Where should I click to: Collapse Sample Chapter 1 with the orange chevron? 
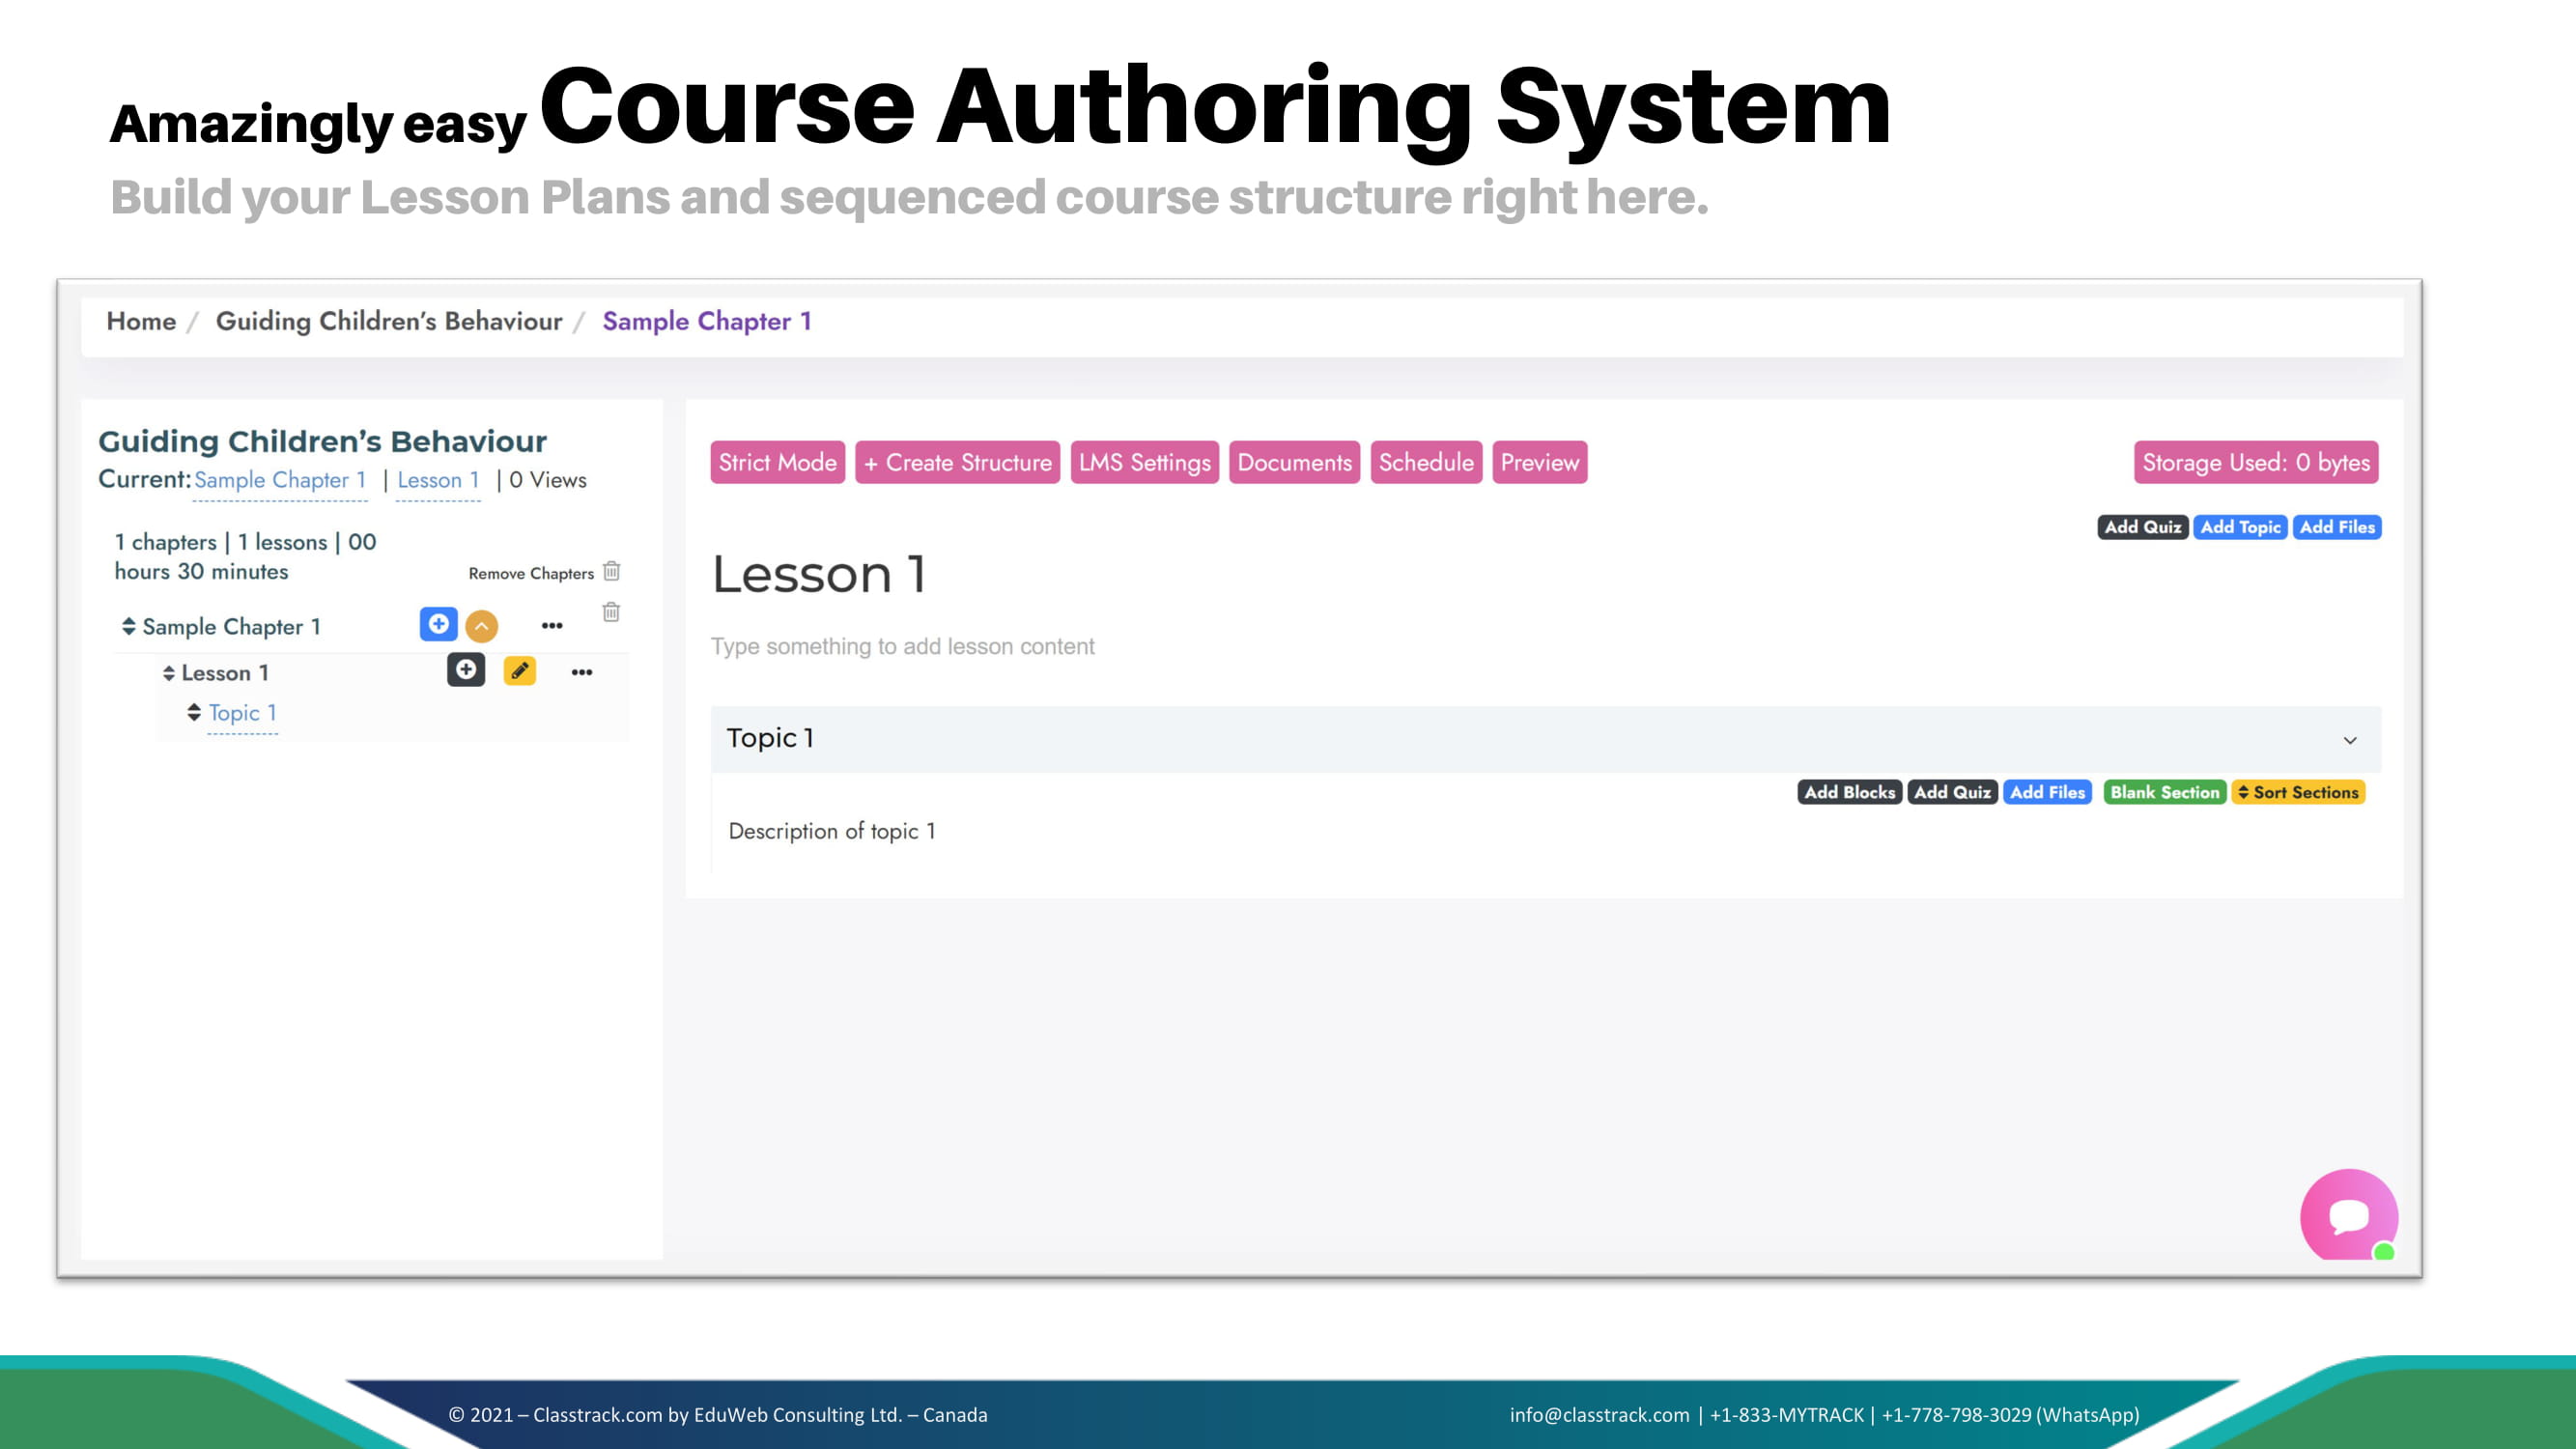481,626
